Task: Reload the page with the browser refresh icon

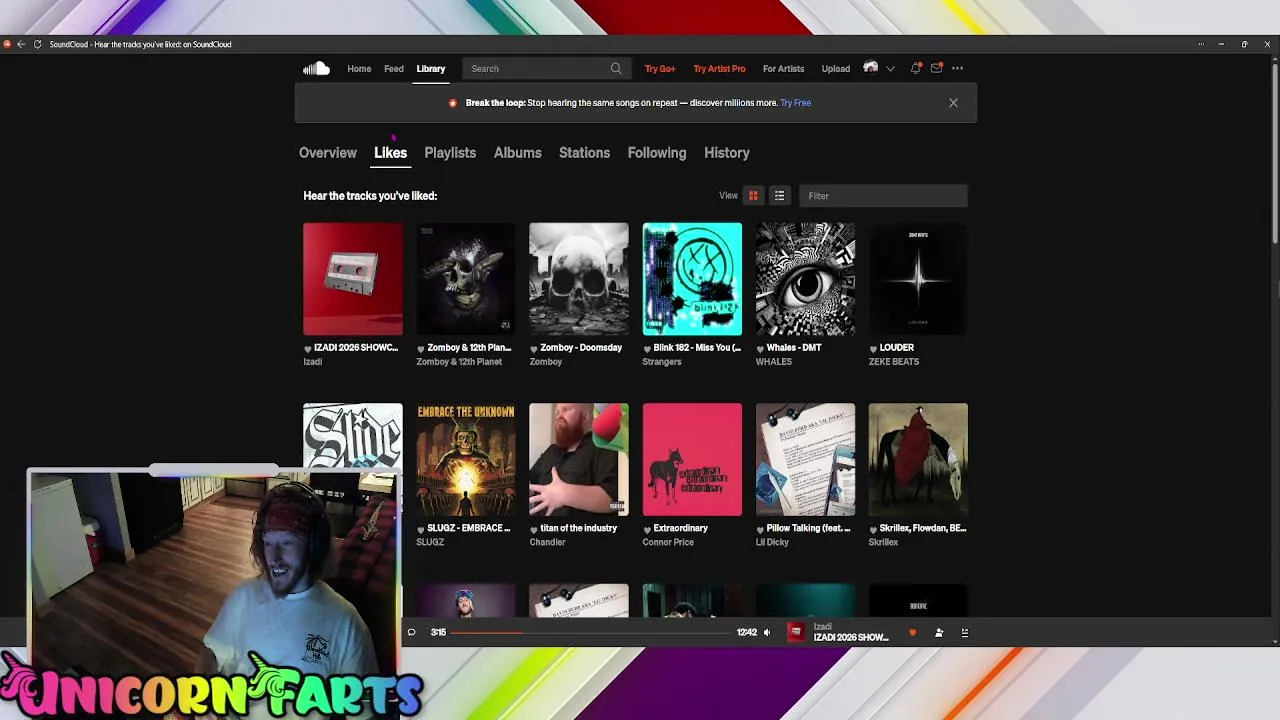Action: tap(38, 44)
